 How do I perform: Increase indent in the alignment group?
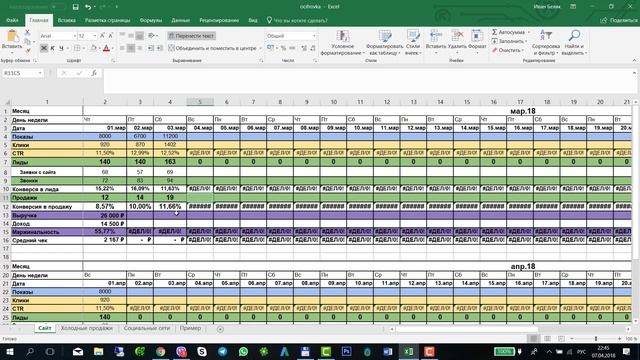point(160,48)
